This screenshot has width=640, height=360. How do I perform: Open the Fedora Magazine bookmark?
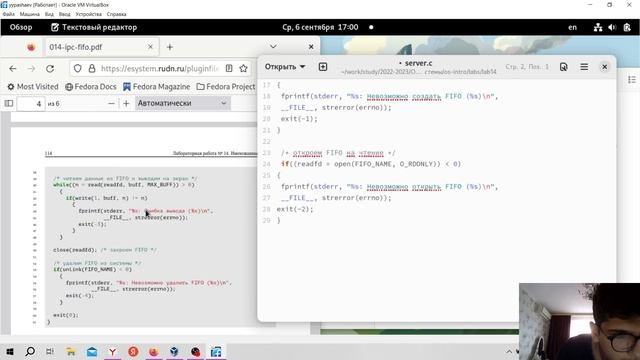click(x=156, y=87)
